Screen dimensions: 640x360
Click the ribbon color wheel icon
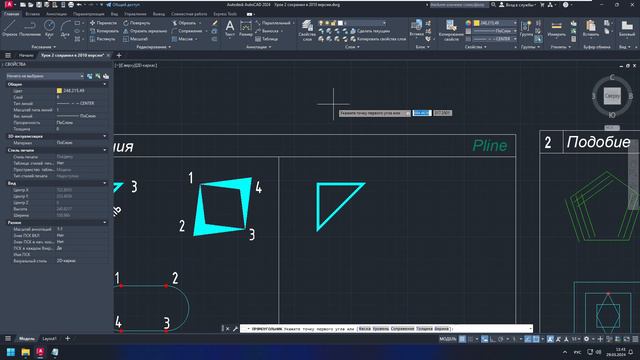pos(468,23)
